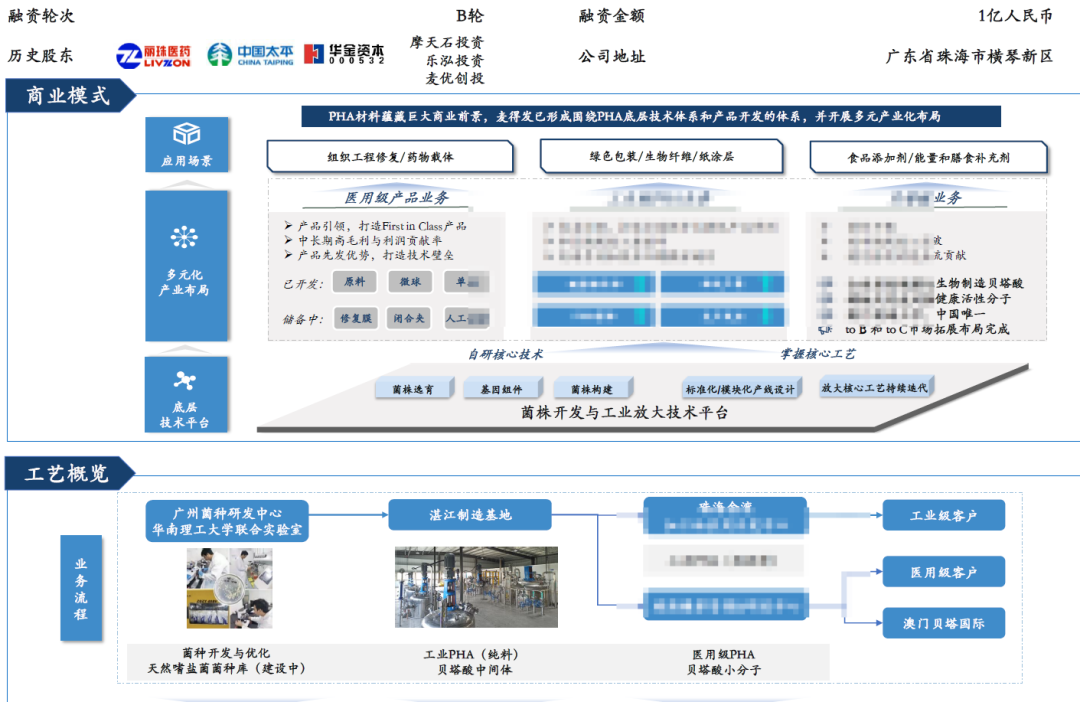Click the 澳门贝塔国际 customer box
The image size is (1080, 702).
coord(944,624)
